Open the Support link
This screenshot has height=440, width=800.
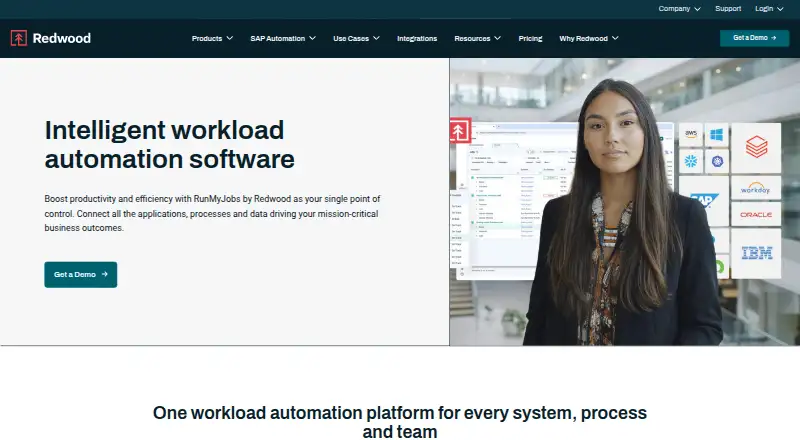728,9
